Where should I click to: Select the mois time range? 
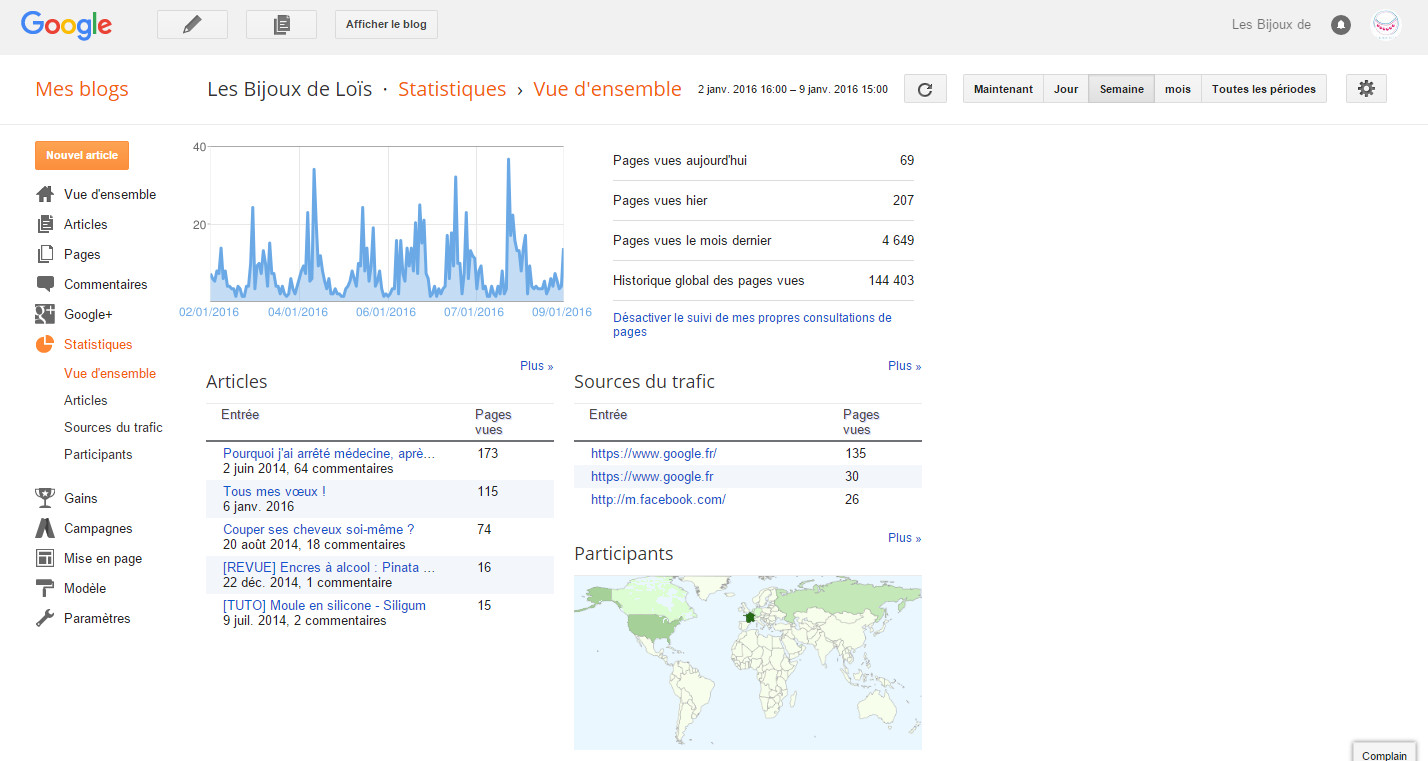coord(1178,89)
